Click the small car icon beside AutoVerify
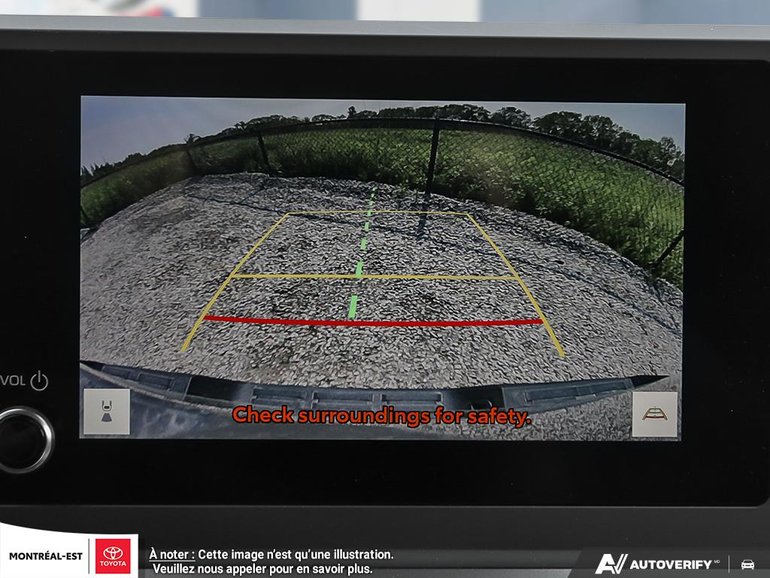The image size is (770, 578). coord(747,564)
